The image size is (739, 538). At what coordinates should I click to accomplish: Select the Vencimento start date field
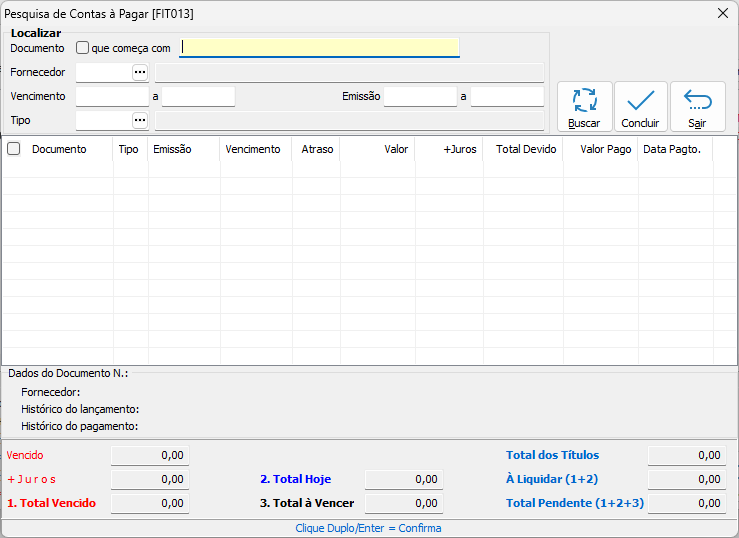click(112, 96)
